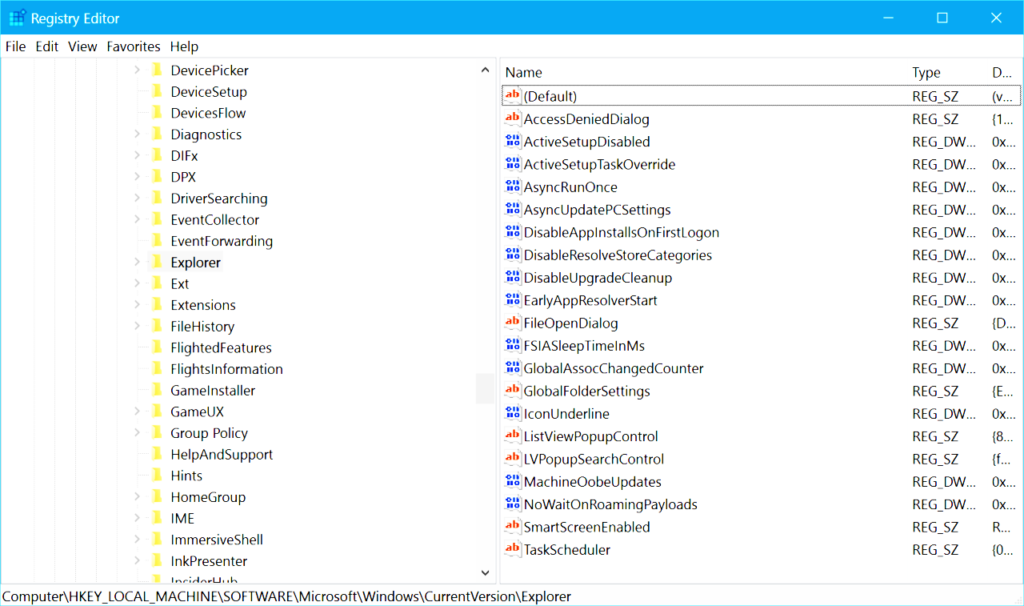Click the DWORD icon of DisableUpgradeCleanup
This screenshot has height=606, width=1024.
[513, 277]
